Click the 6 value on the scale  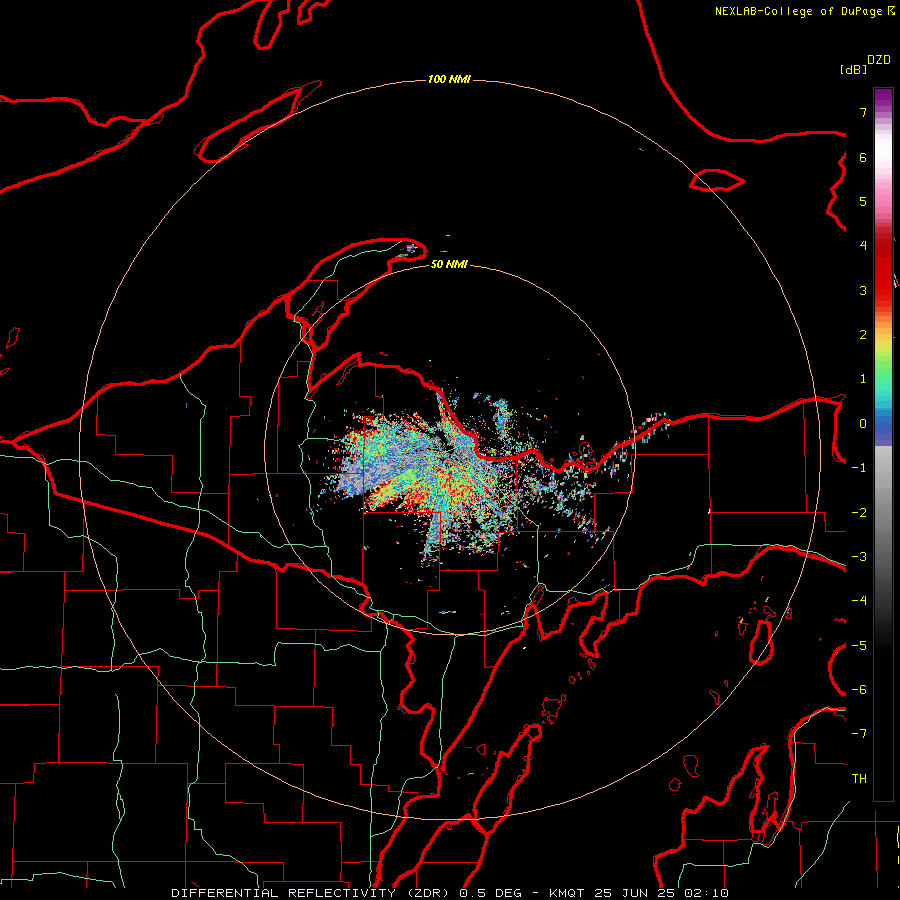point(863,157)
